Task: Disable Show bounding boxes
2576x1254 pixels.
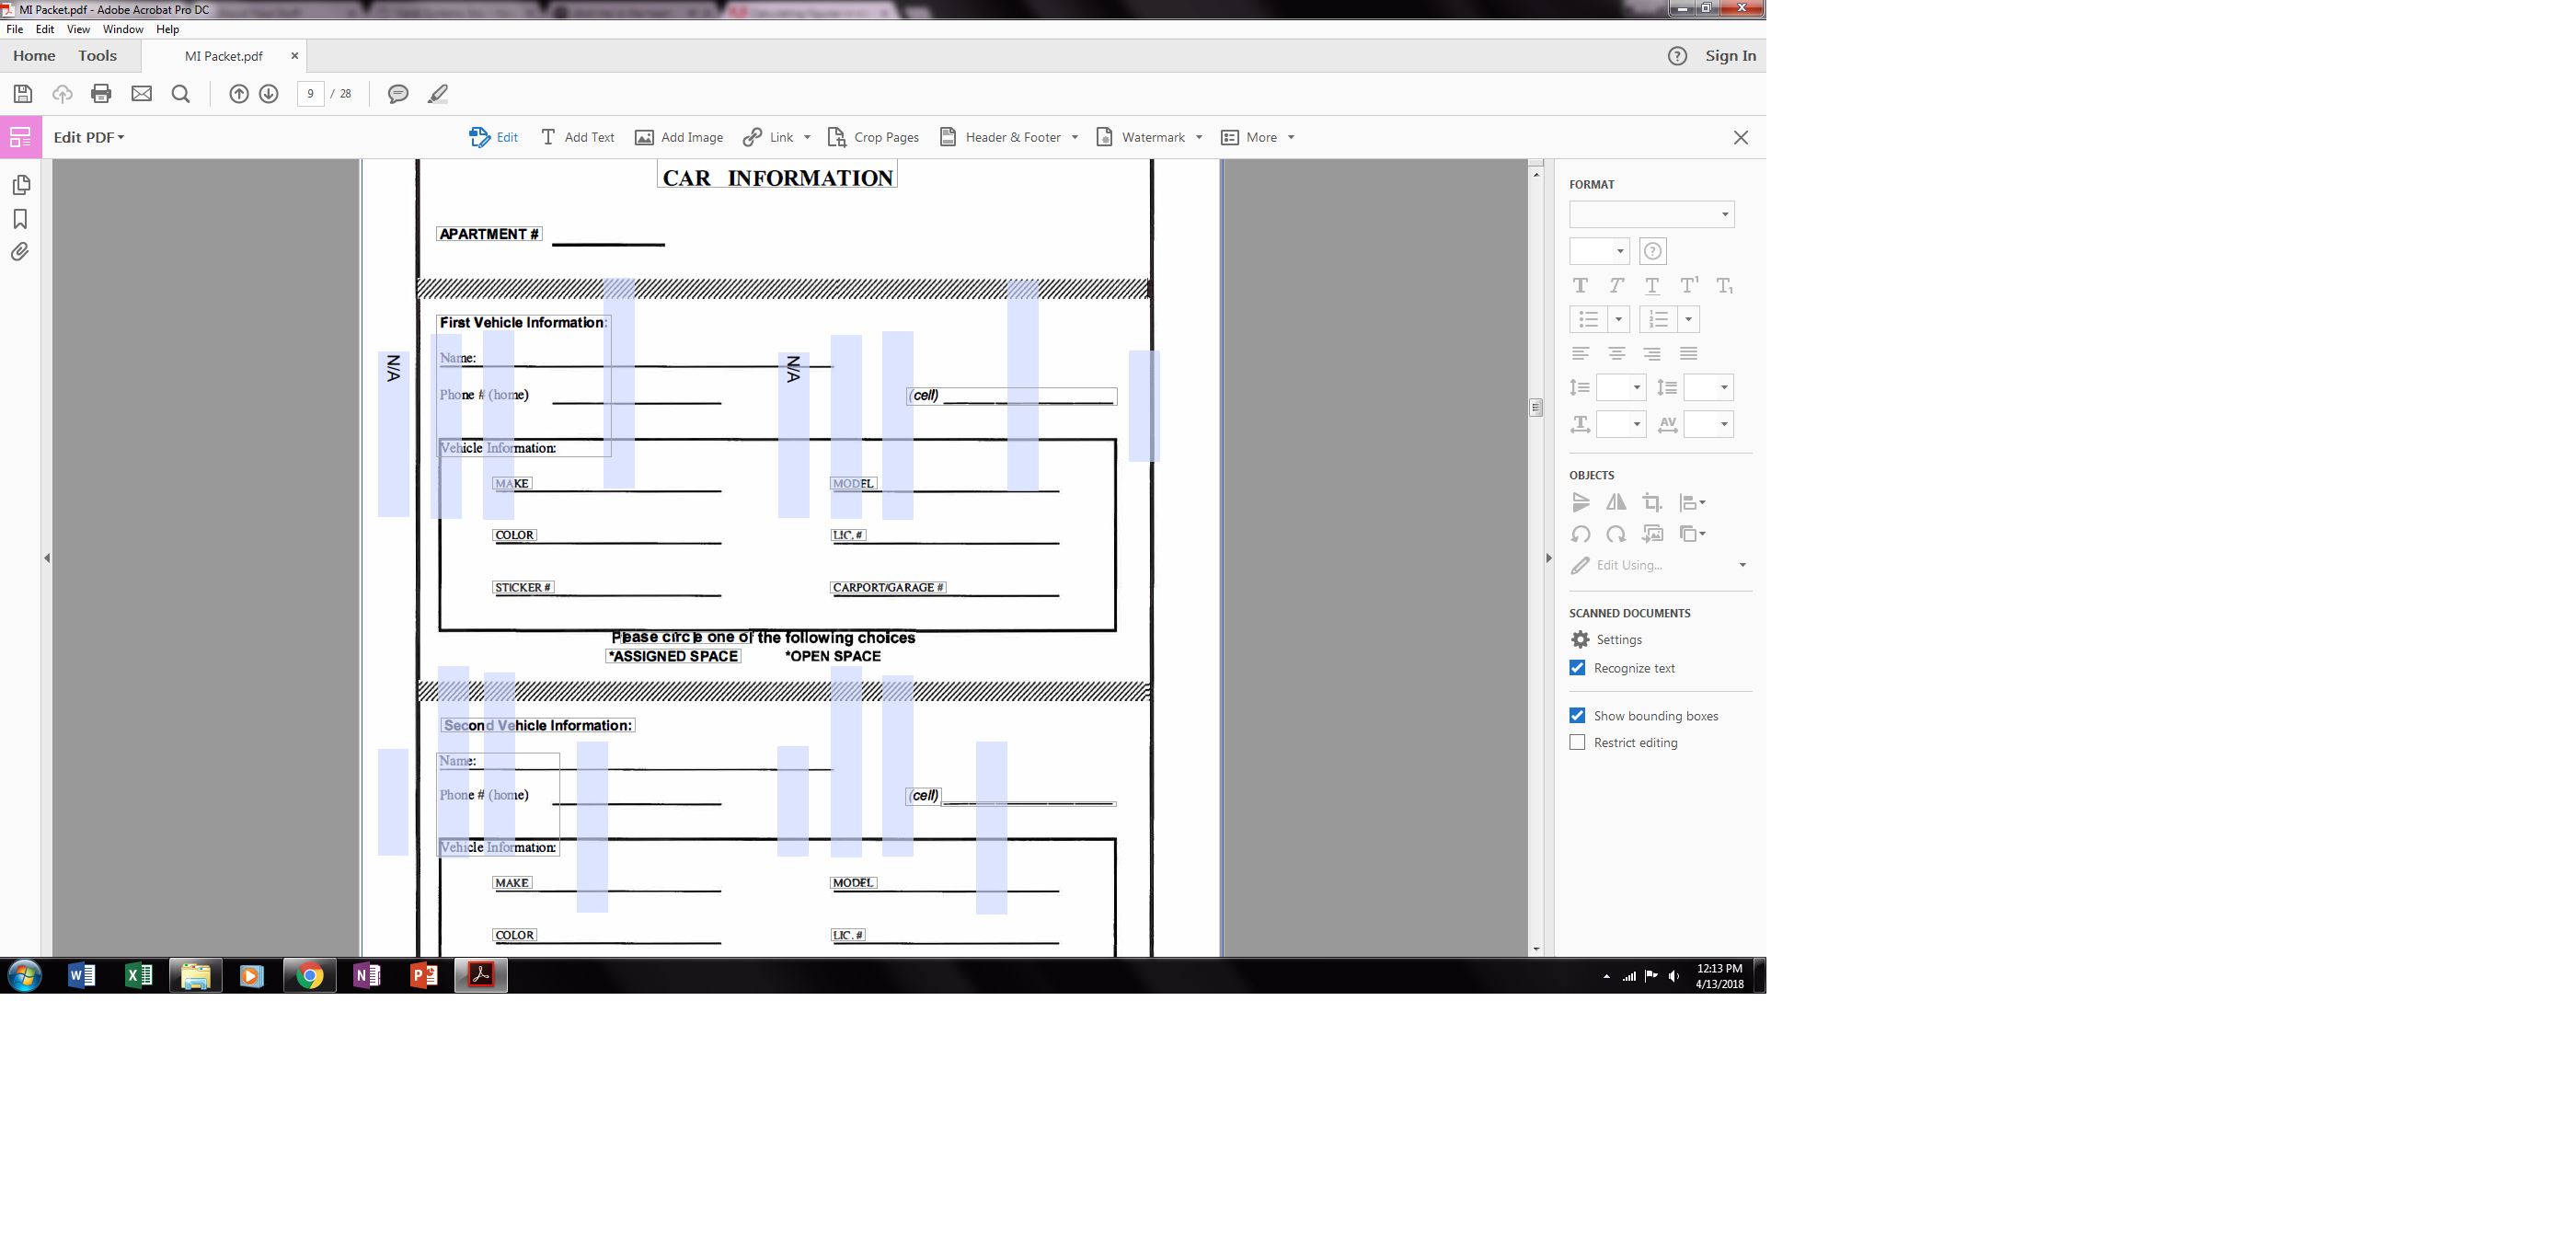Action: point(1577,715)
